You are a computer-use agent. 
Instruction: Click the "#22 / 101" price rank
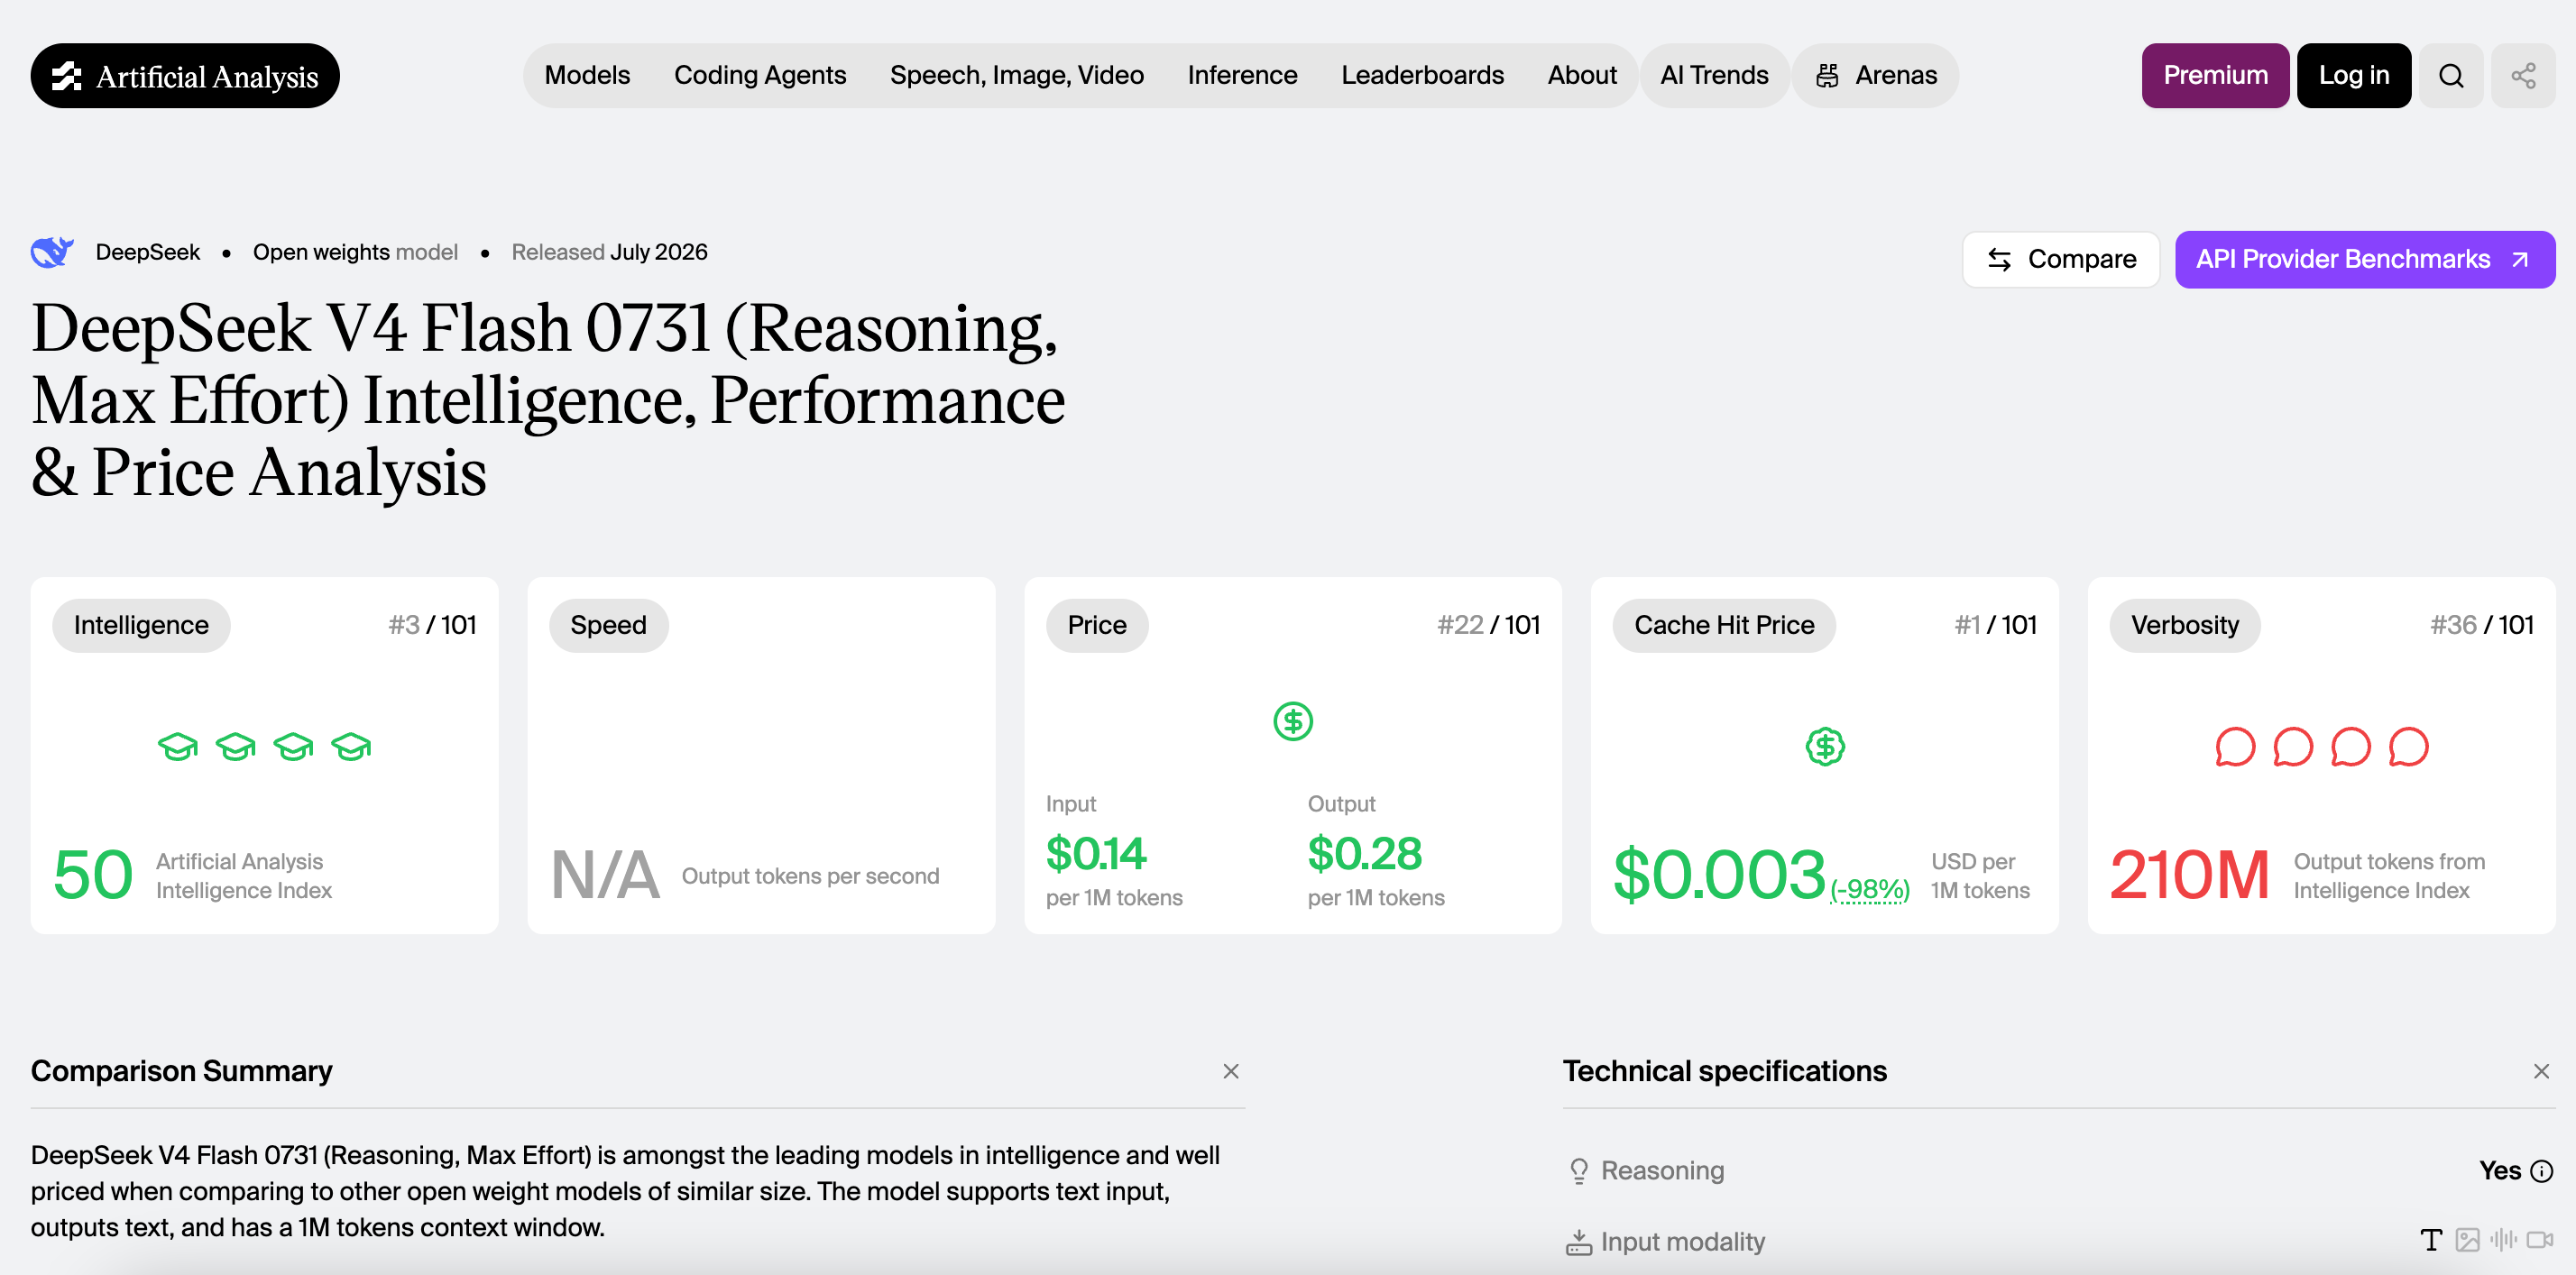(1488, 625)
